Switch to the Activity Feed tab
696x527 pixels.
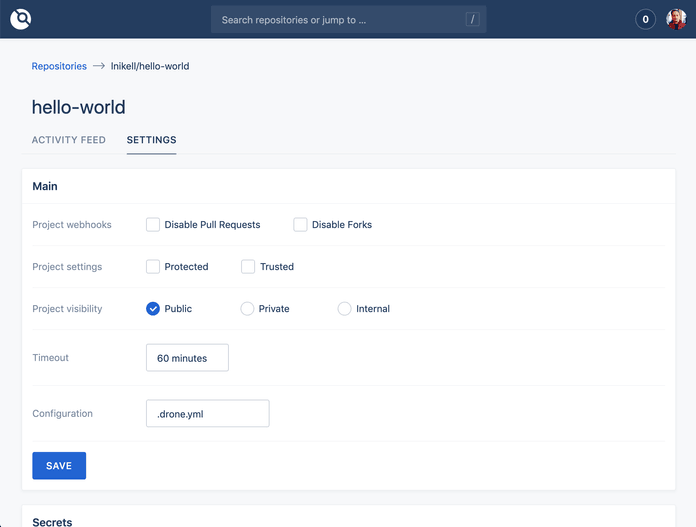click(68, 140)
